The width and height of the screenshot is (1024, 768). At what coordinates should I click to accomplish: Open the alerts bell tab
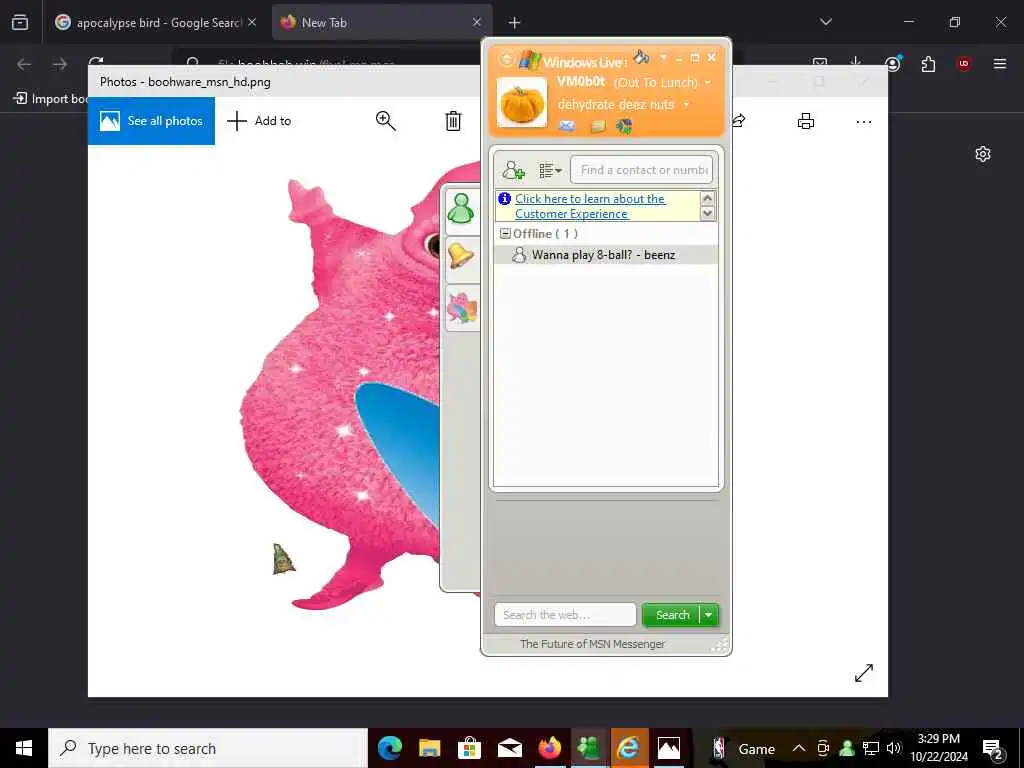click(x=462, y=256)
